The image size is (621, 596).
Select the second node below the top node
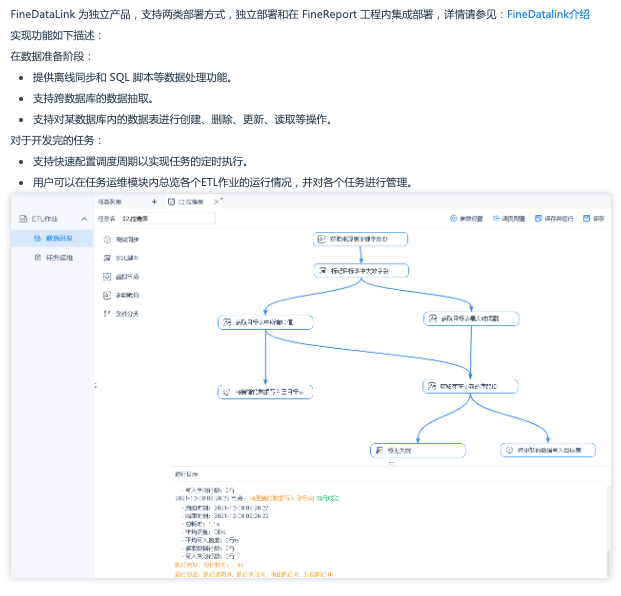coord(361,271)
